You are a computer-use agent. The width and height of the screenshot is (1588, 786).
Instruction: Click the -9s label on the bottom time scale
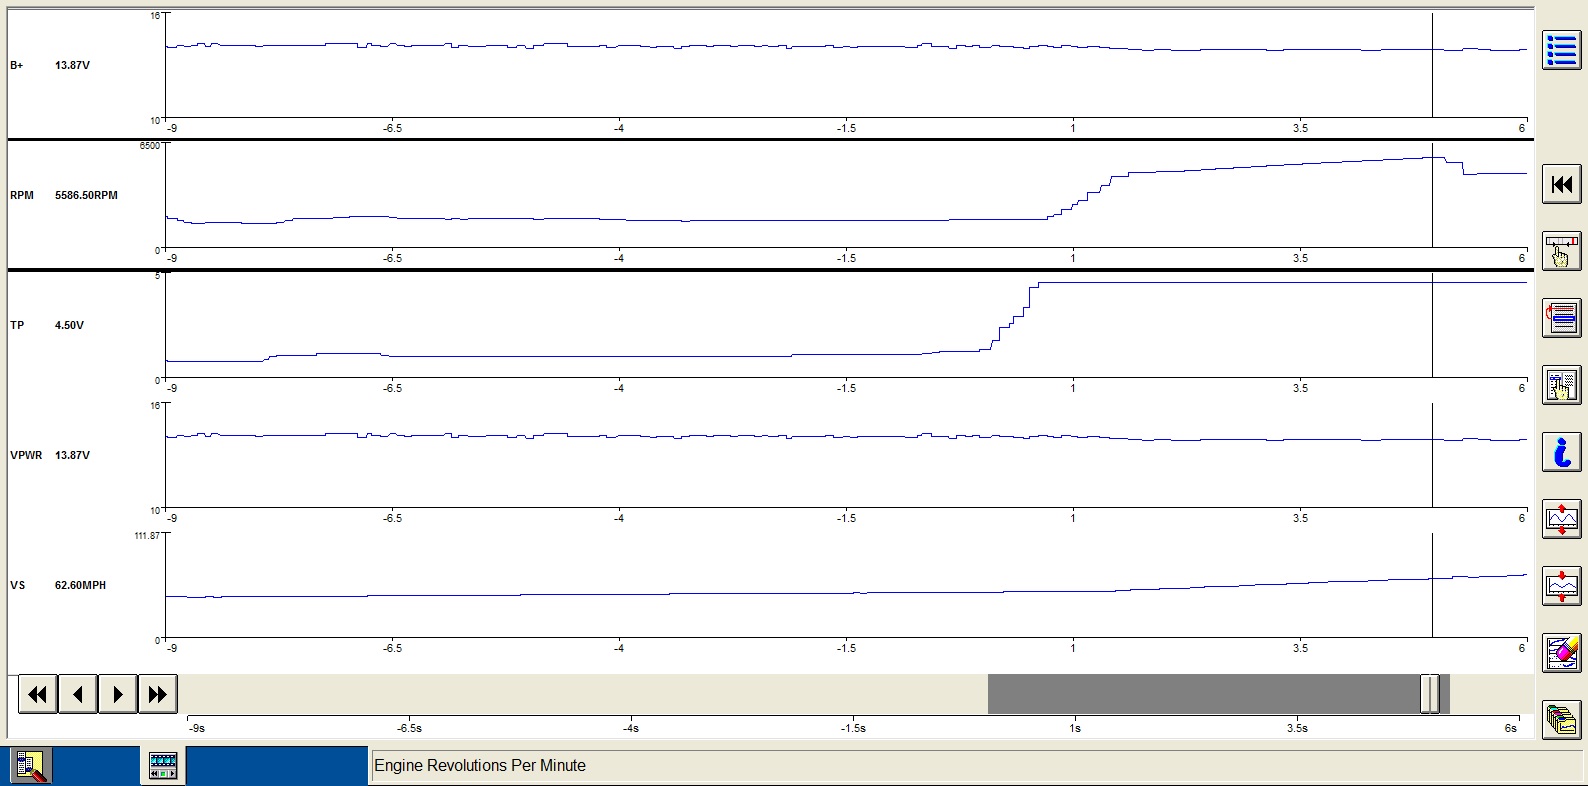click(198, 728)
